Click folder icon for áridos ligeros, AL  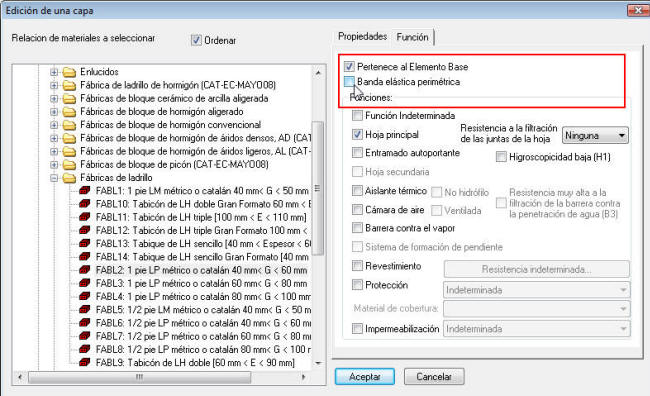[x=69, y=151]
